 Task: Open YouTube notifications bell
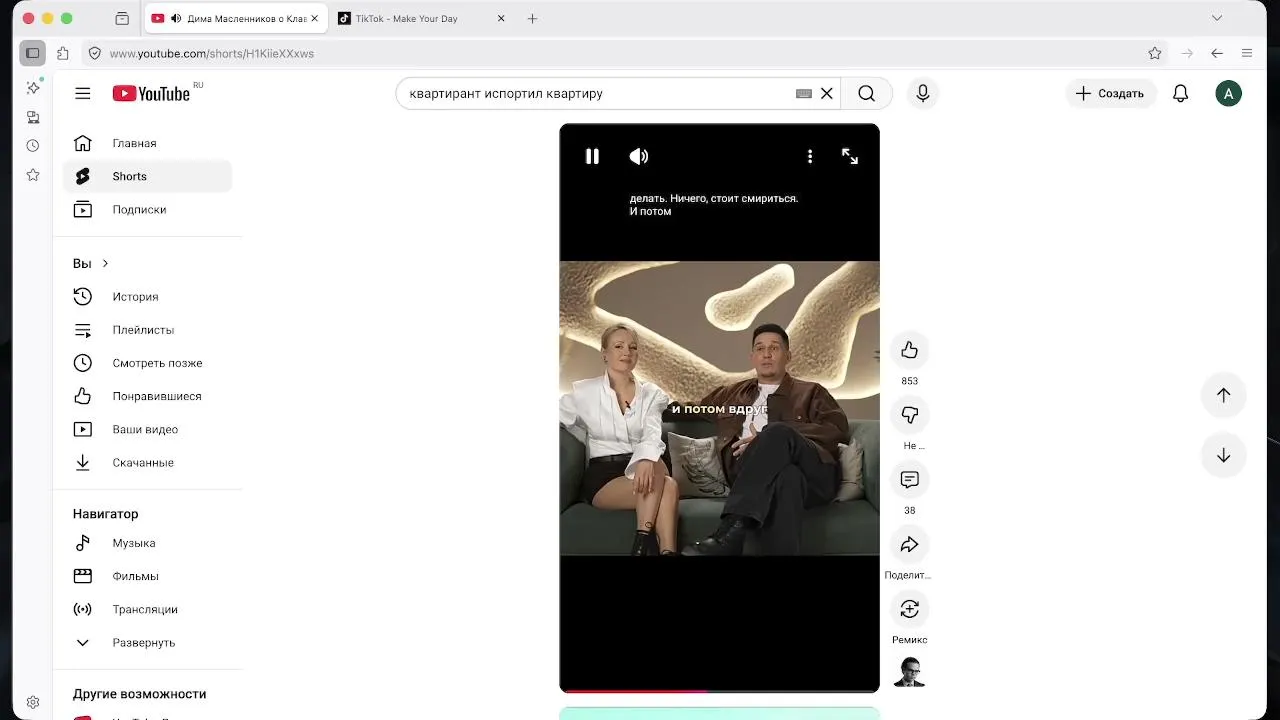click(x=1181, y=93)
